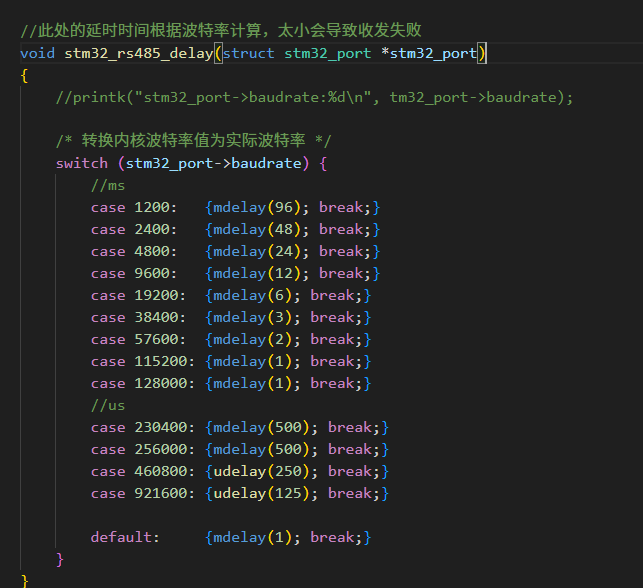643x588 pixels.
Task: Click mdelay(48) call
Action: click(258, 230)
